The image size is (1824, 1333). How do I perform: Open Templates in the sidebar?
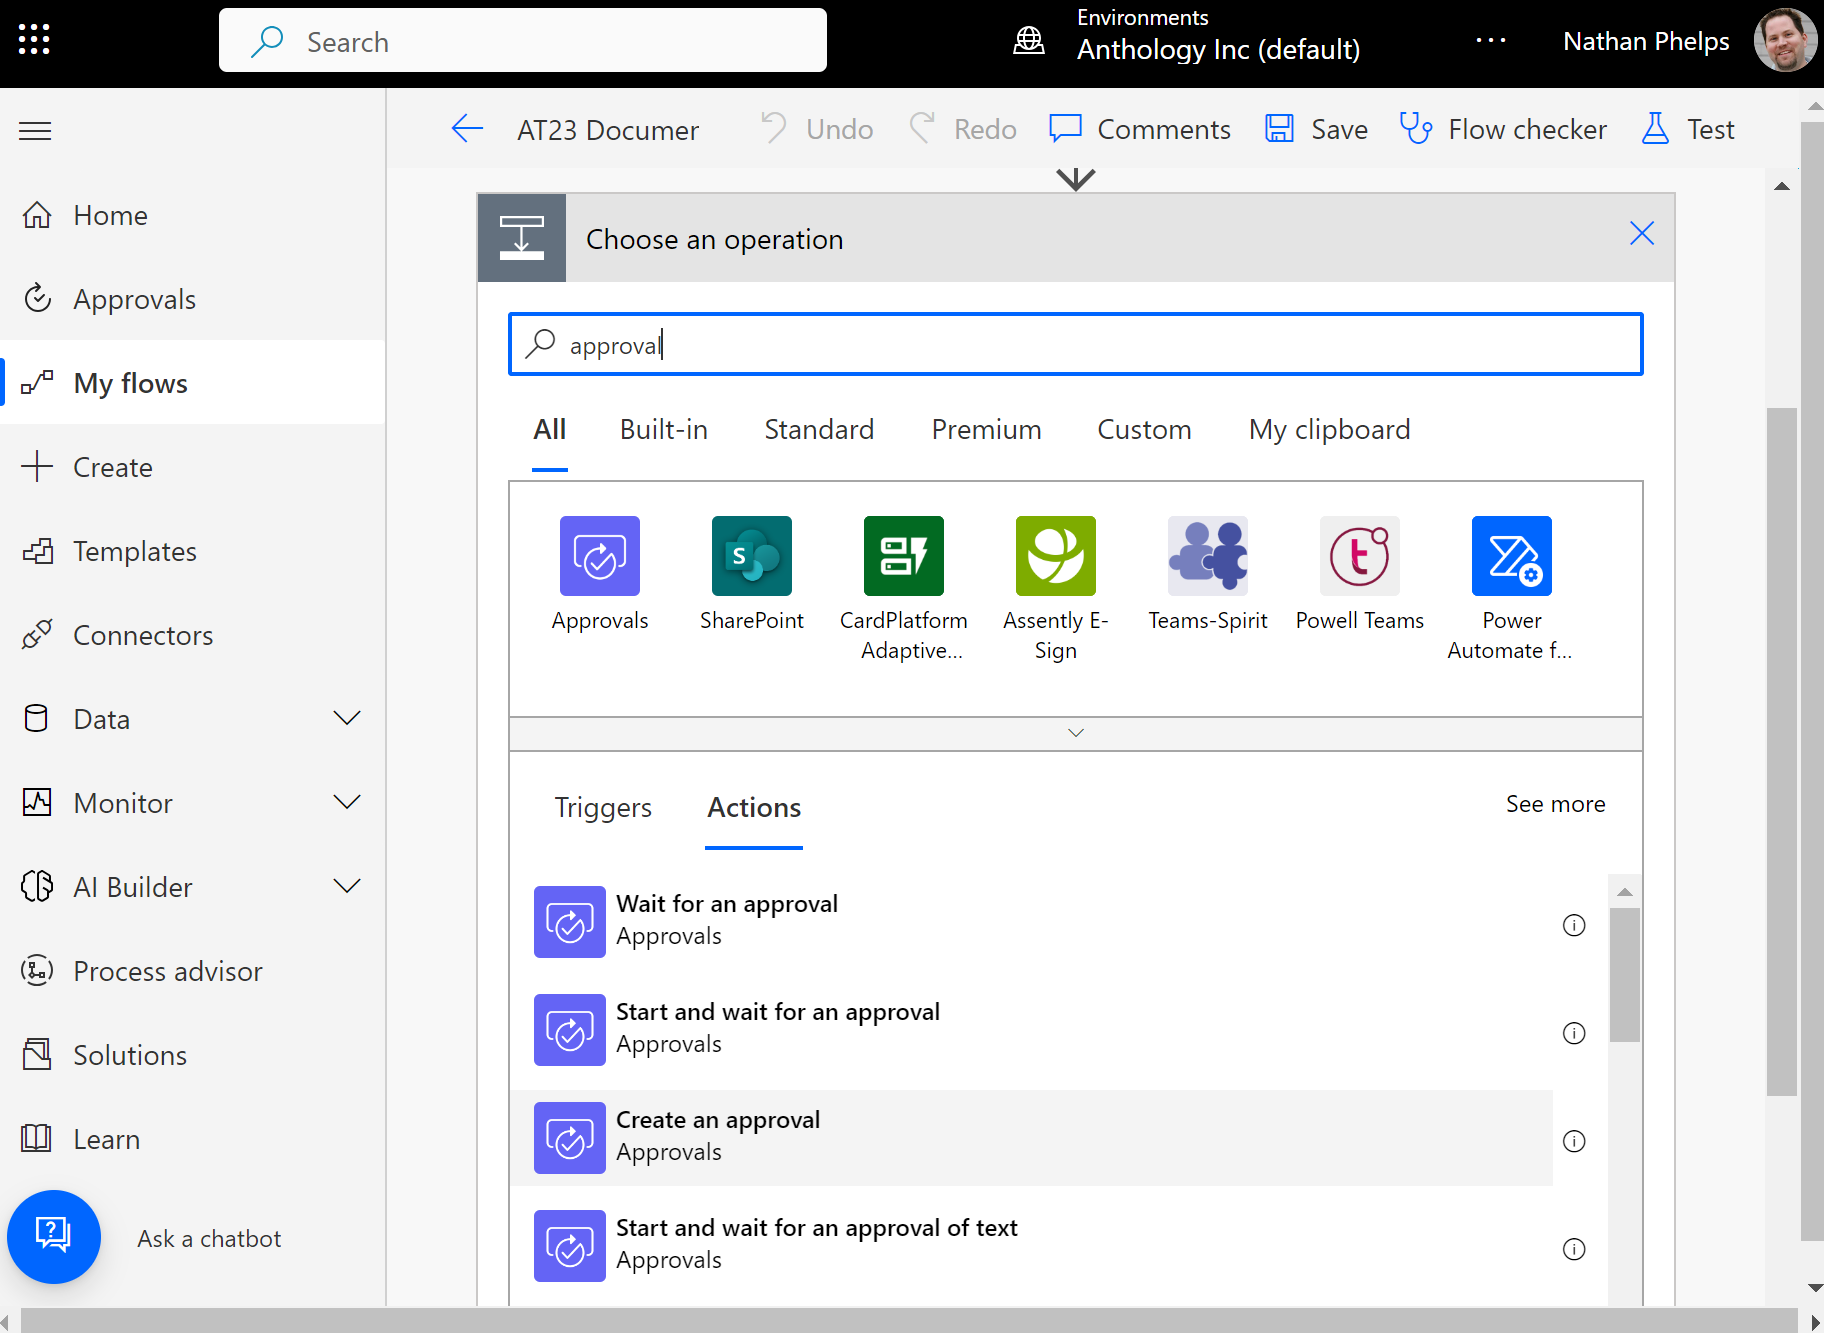point(192,551)
